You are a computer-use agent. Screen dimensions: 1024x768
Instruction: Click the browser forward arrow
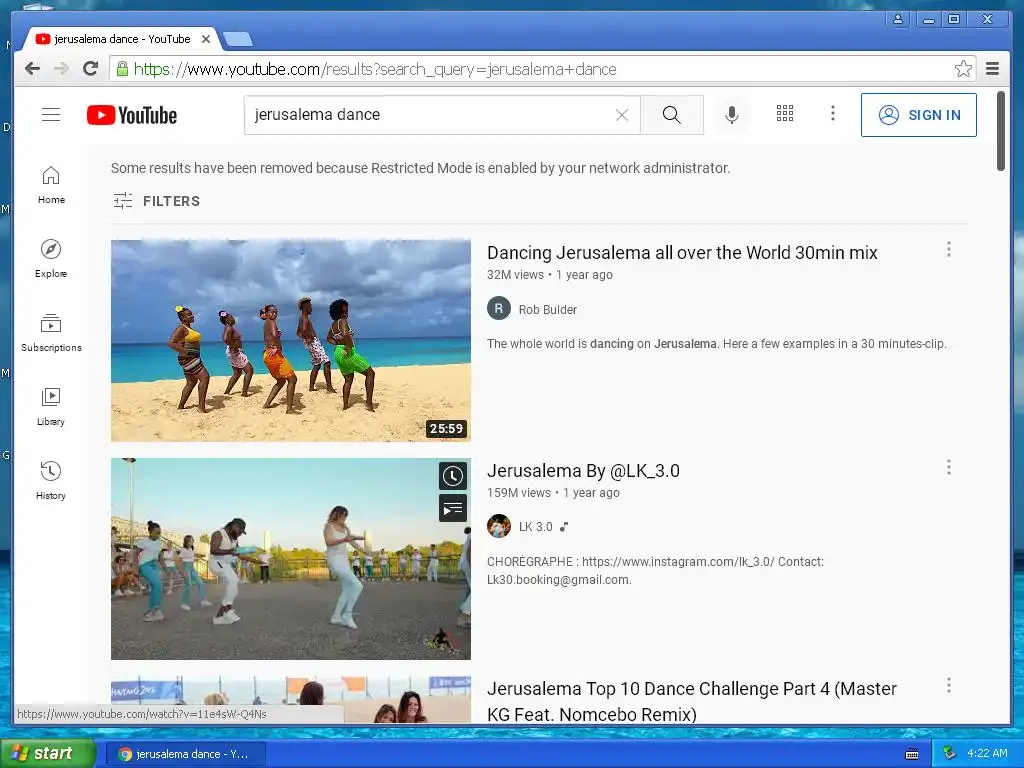(61, 69)
